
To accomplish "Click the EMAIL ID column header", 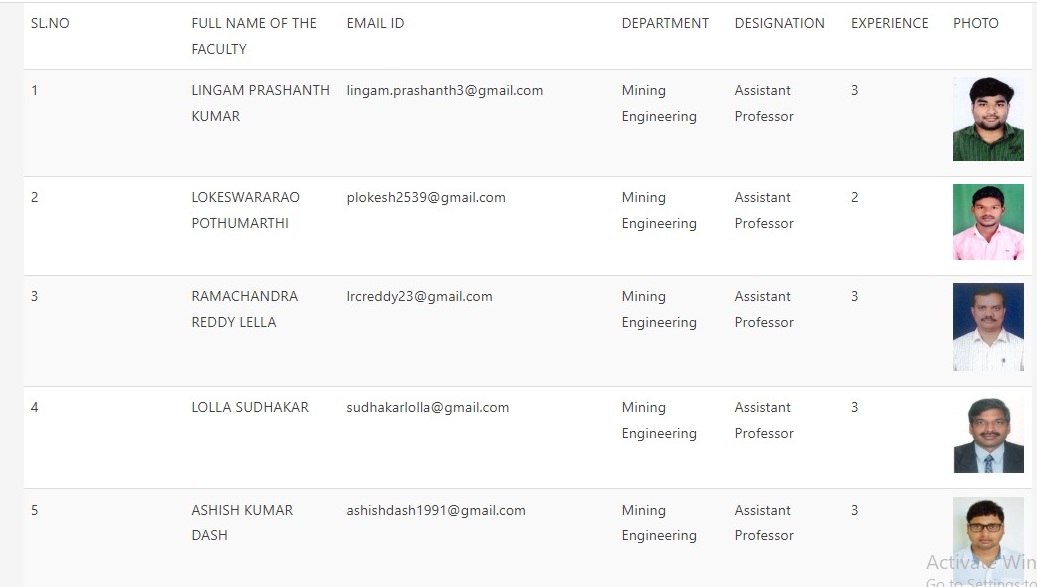I will tap(375, 23).
